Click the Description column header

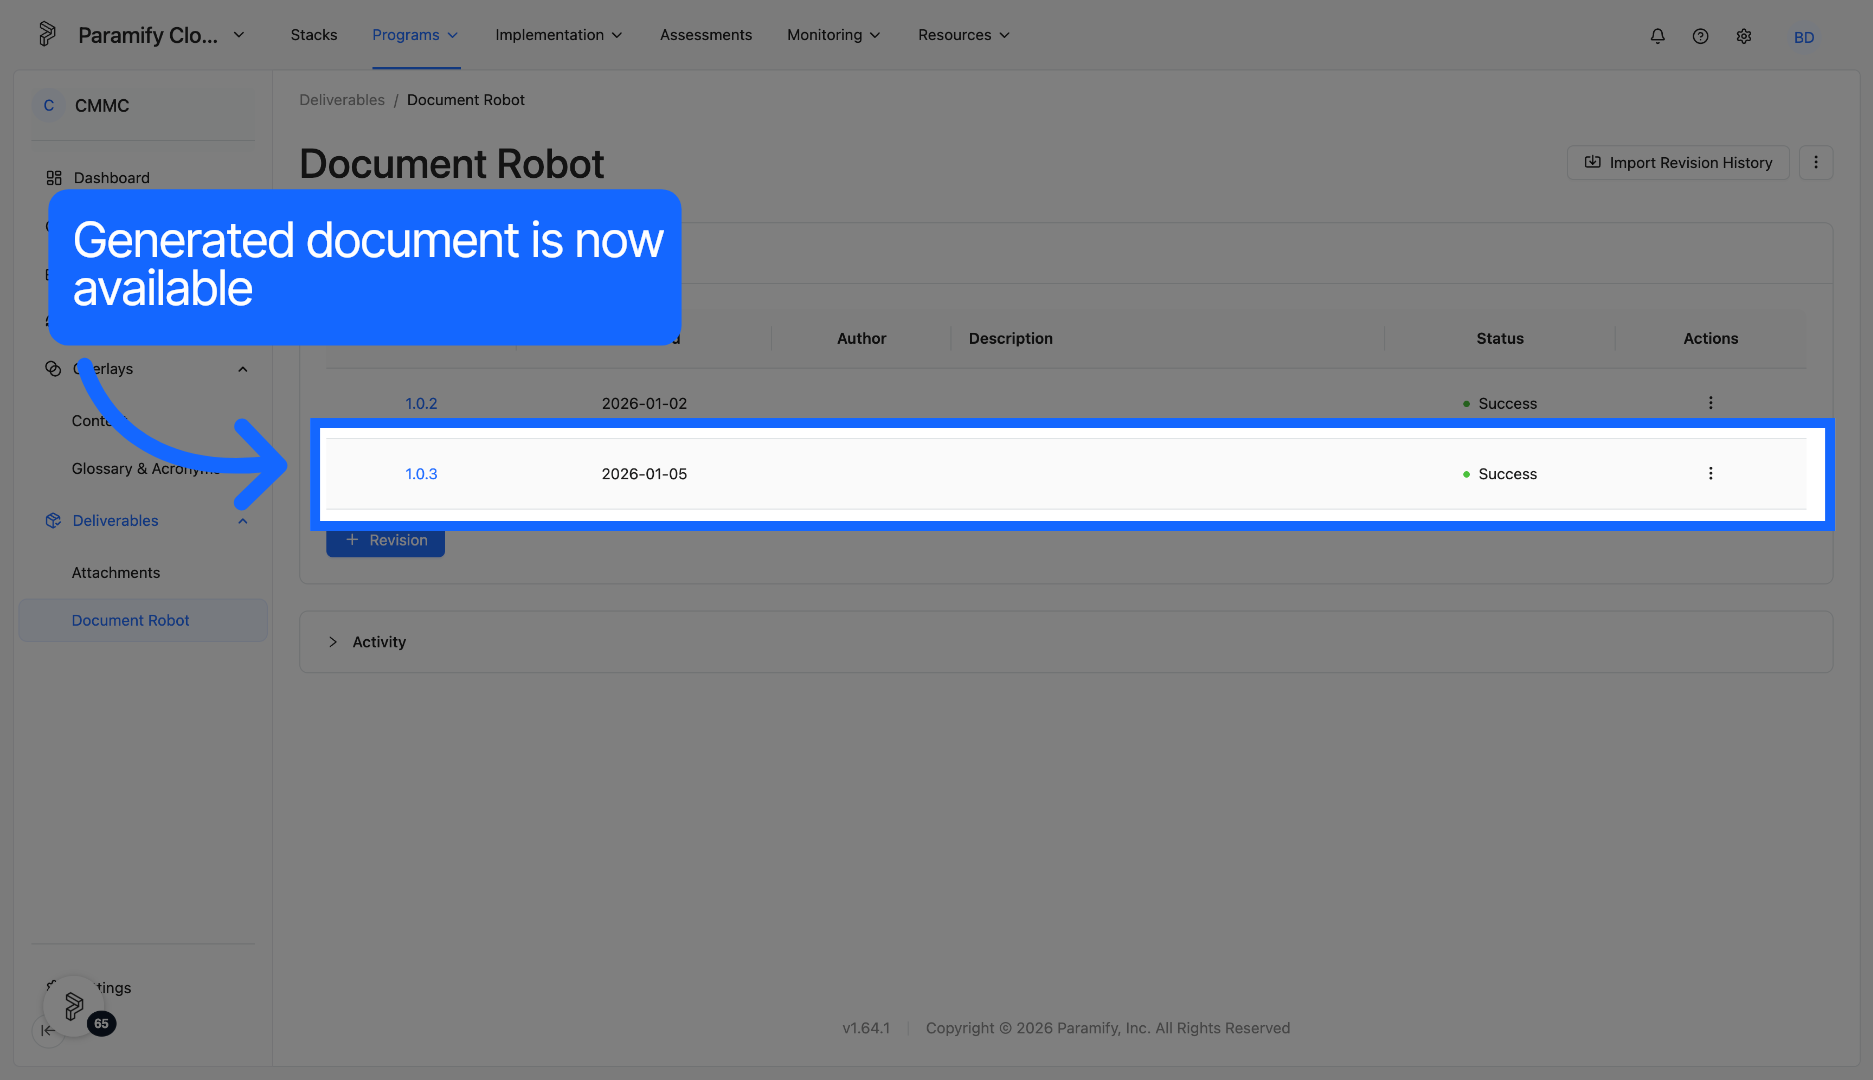[1010, 339]
